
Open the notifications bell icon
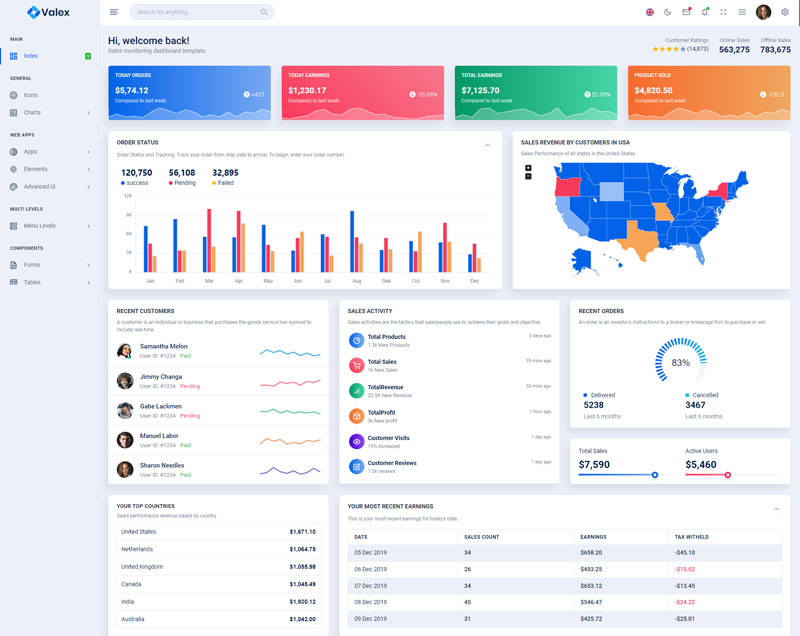704,12
